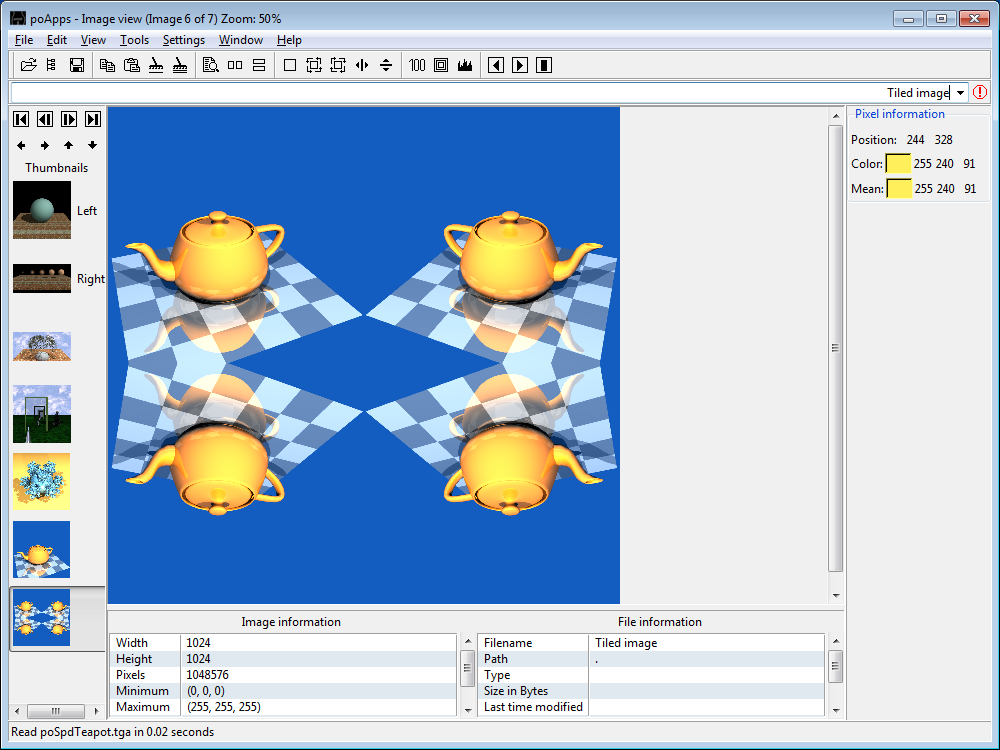Select the Right spheres thumbnail
Screen dimensions: 1000x750
[42, 279]
